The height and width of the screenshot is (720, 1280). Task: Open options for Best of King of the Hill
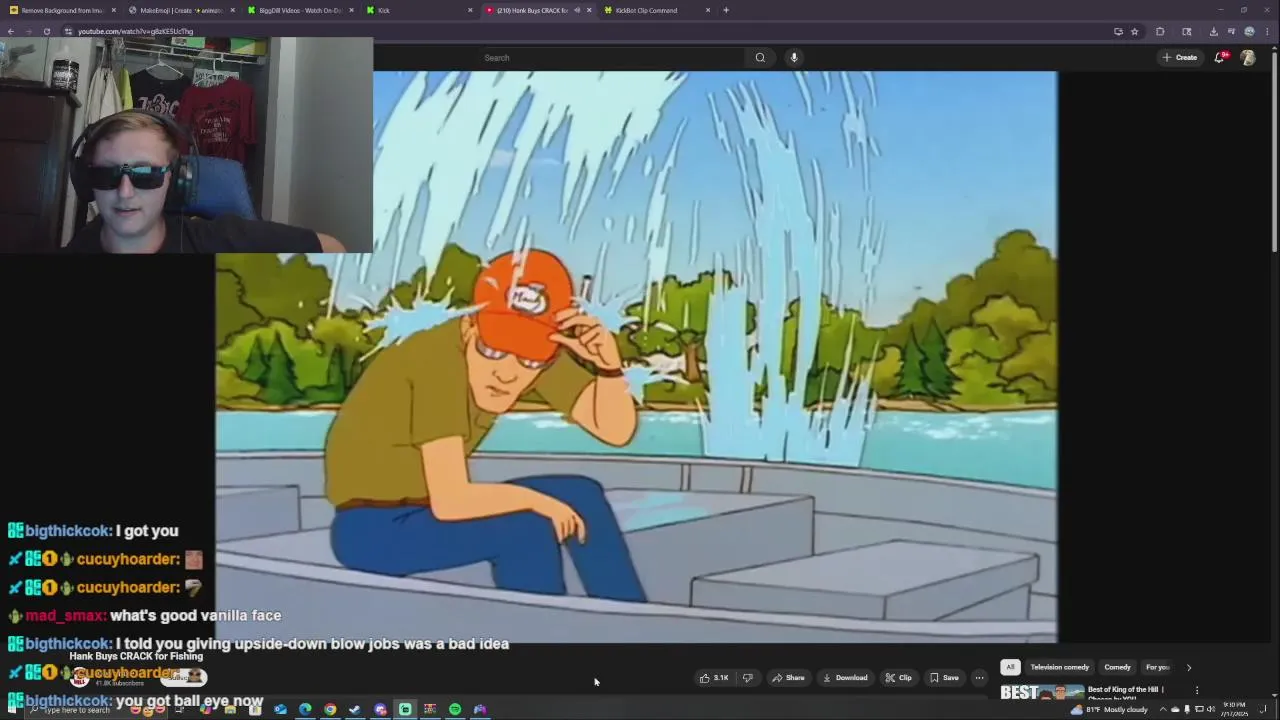coord(1197,690)
